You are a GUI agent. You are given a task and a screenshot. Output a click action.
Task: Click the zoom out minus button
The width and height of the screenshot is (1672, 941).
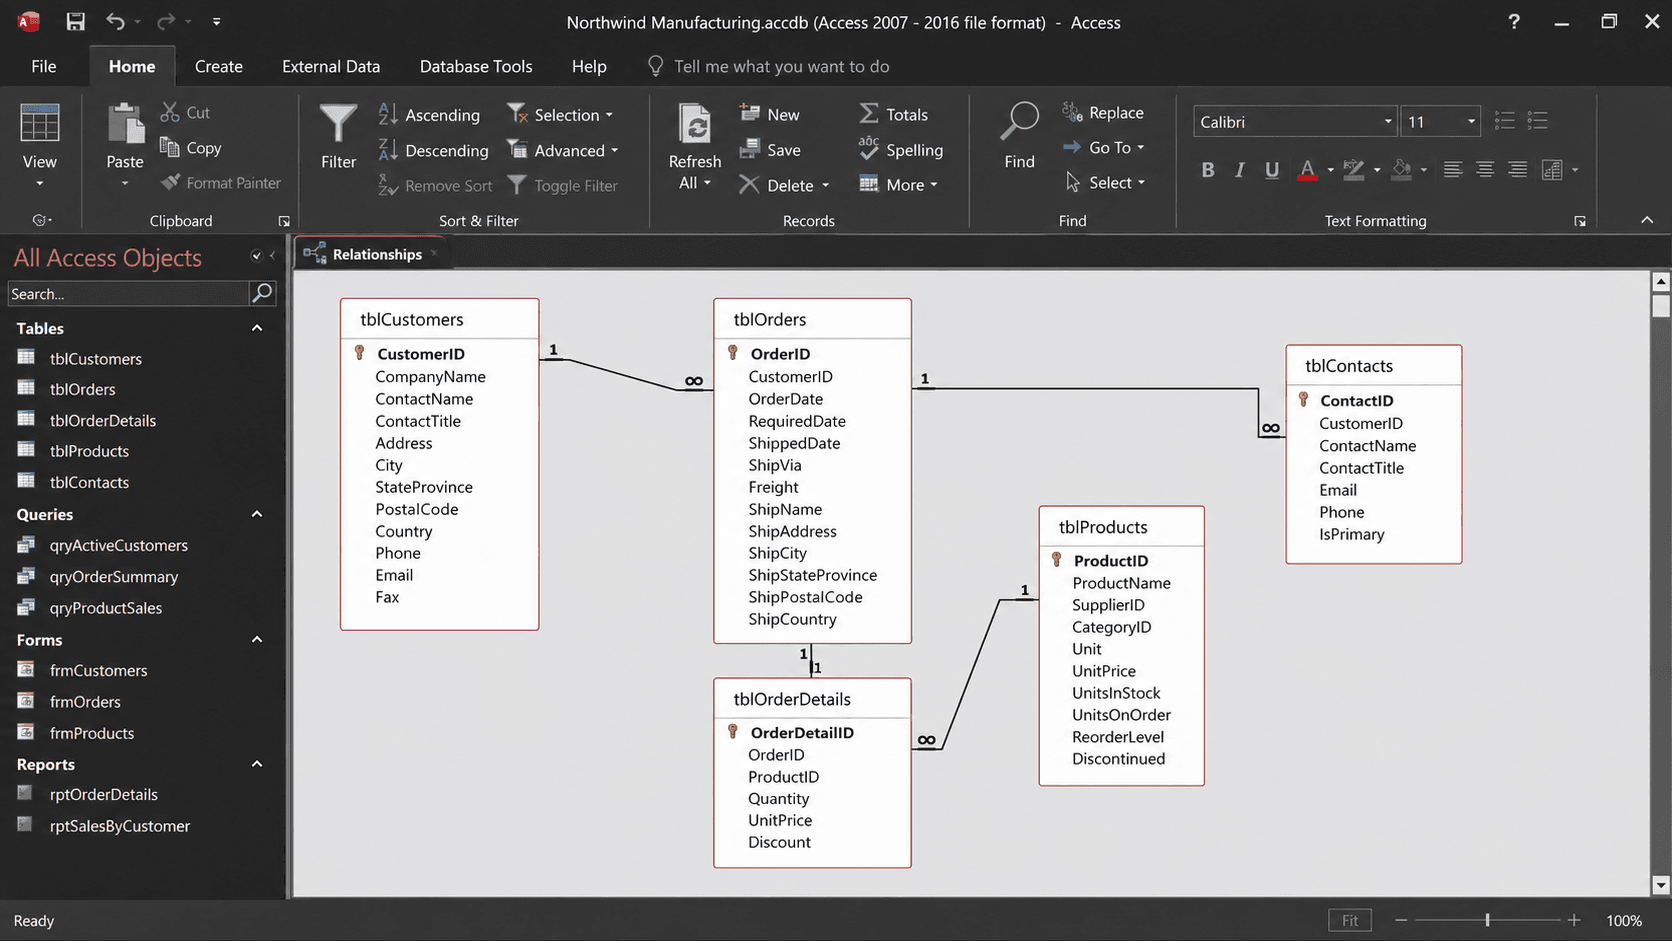pos(1401,920)
